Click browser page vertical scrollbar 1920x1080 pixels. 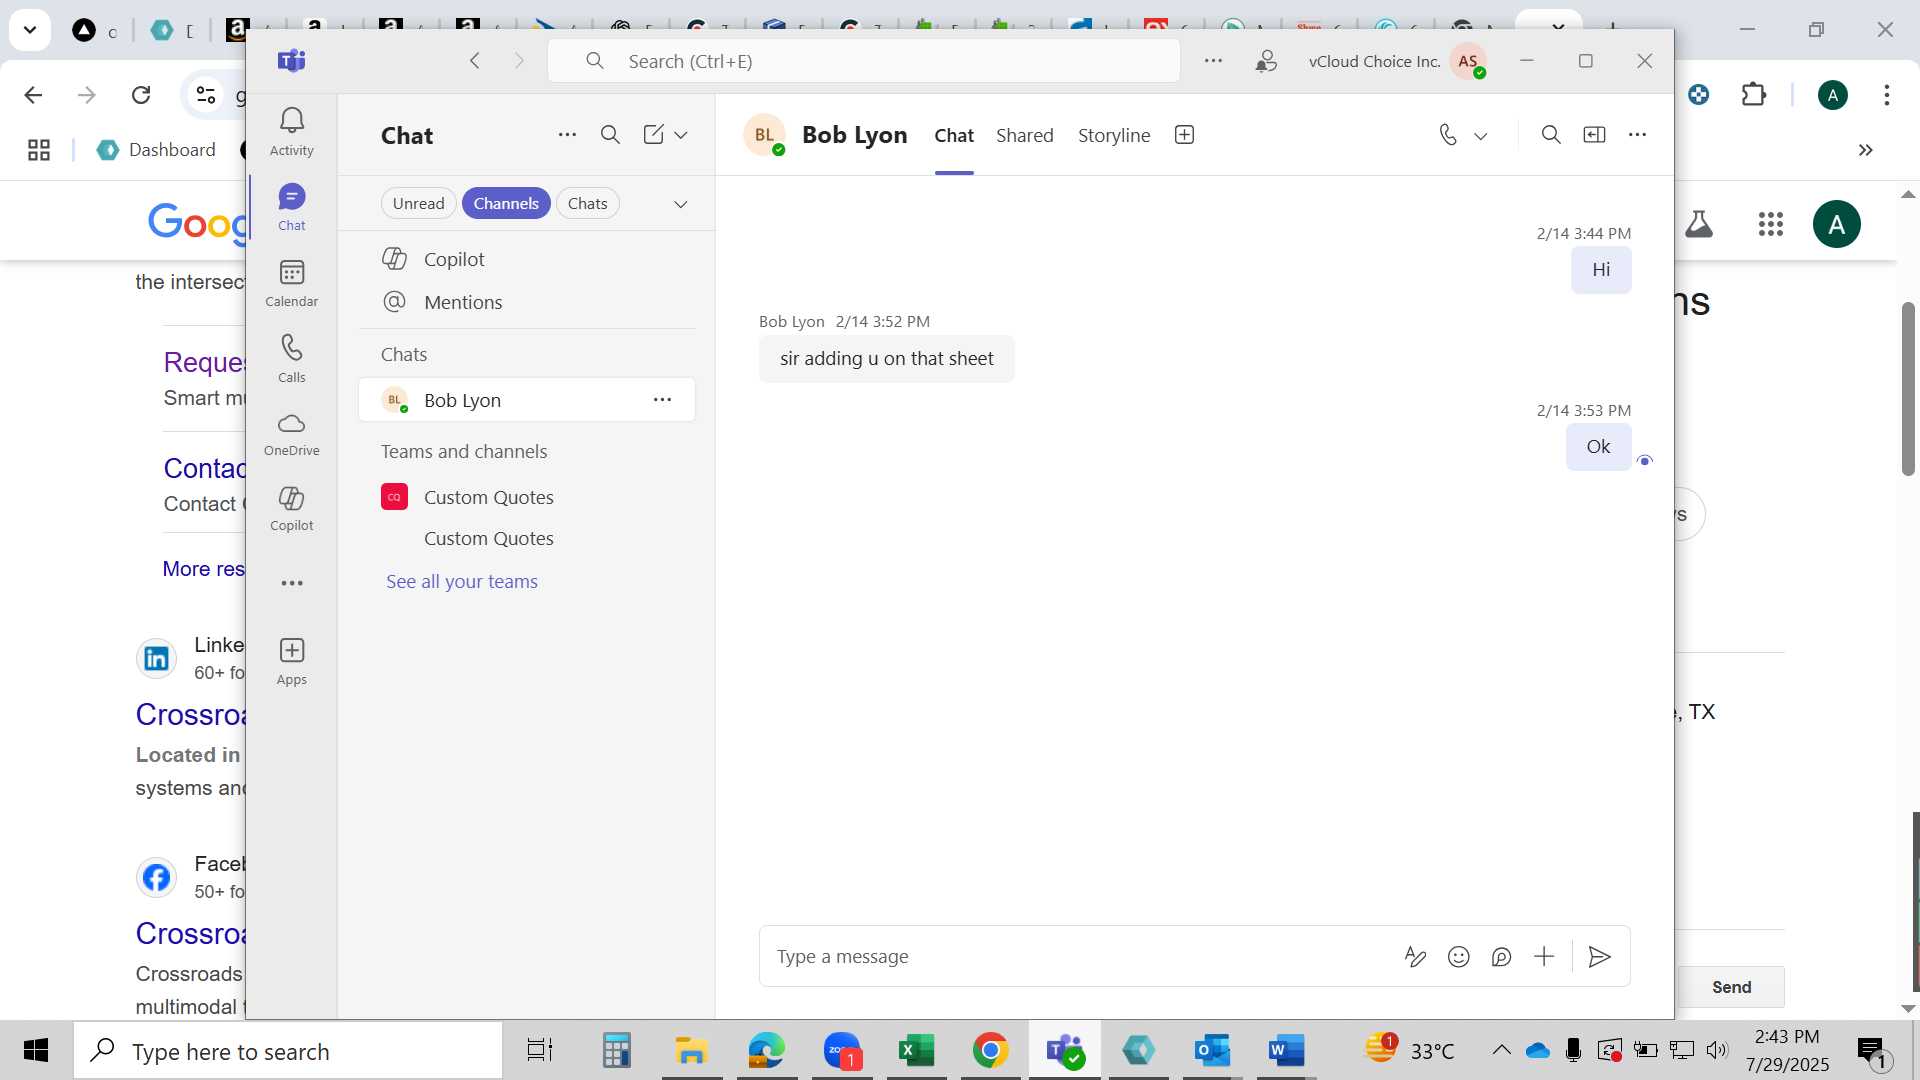1908,388
